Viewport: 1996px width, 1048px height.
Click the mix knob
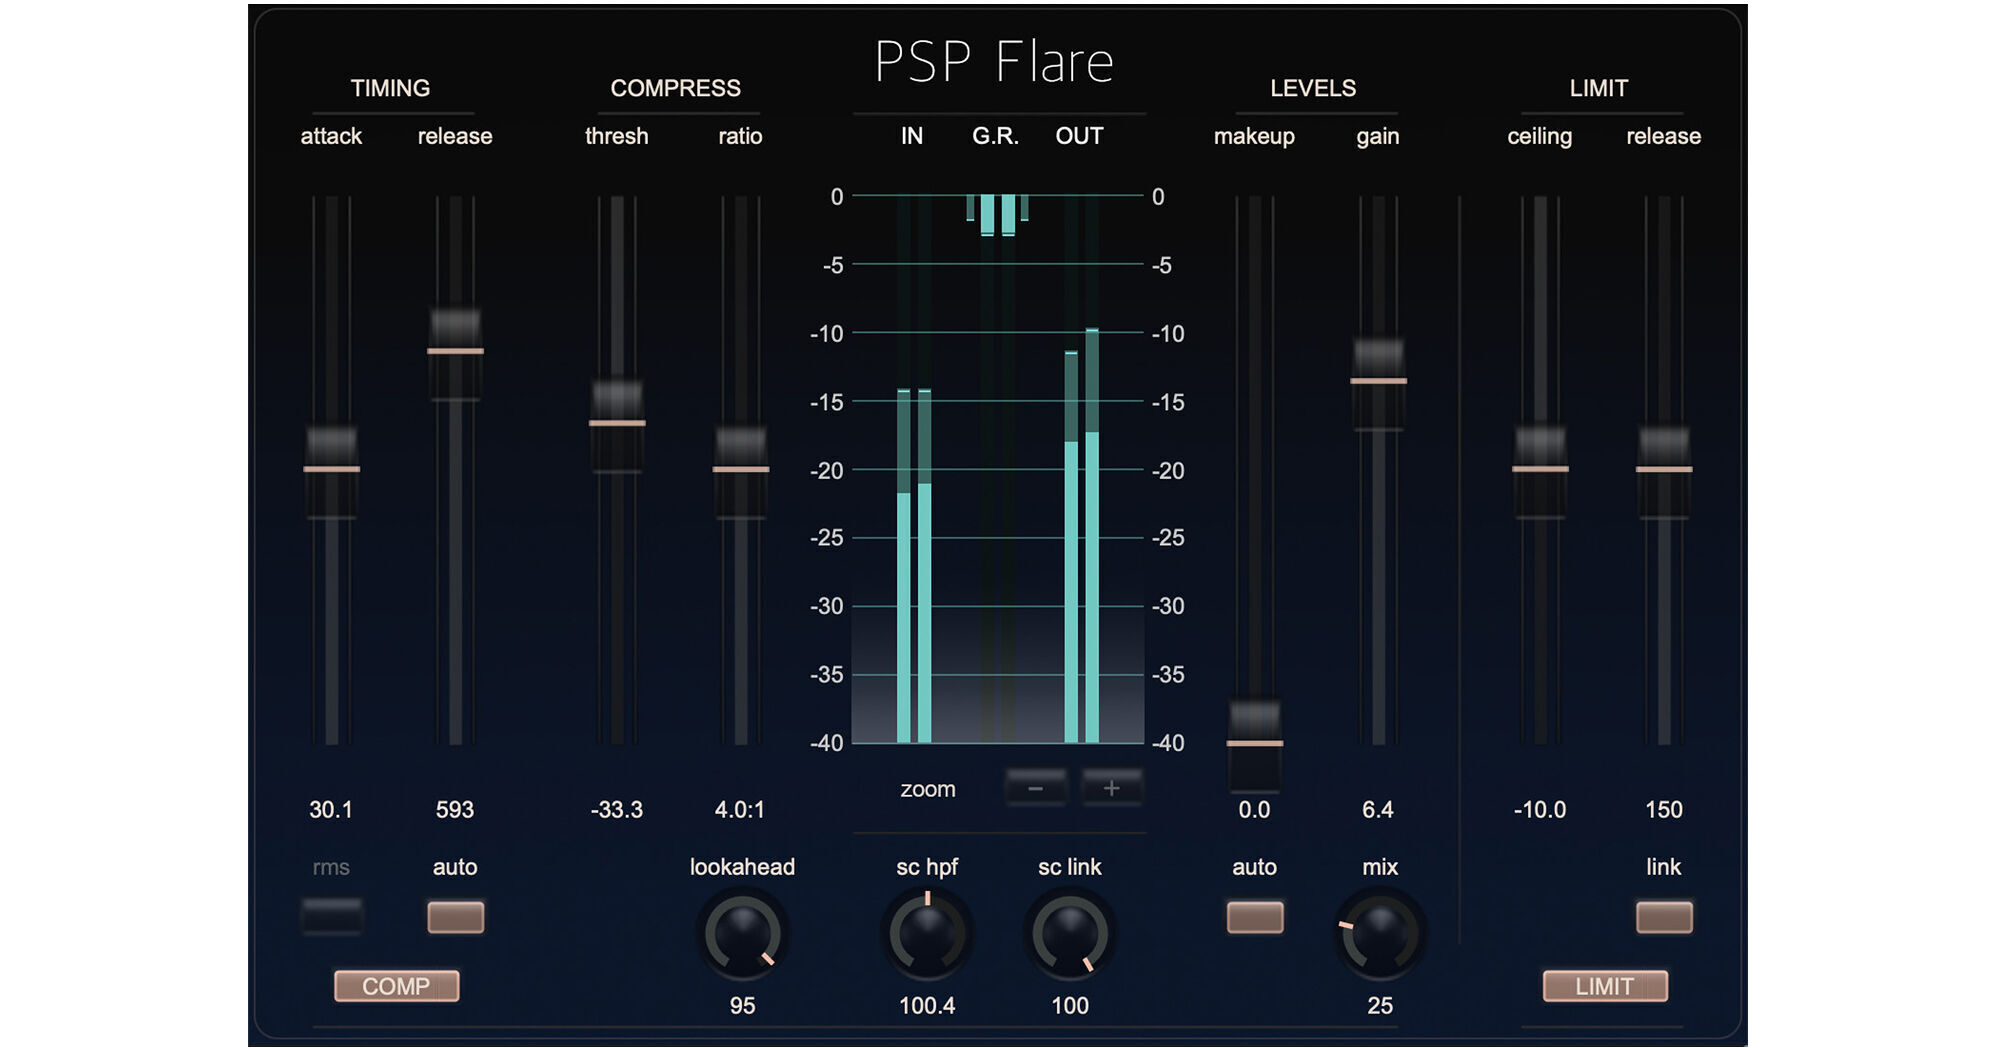(1380, 935)
